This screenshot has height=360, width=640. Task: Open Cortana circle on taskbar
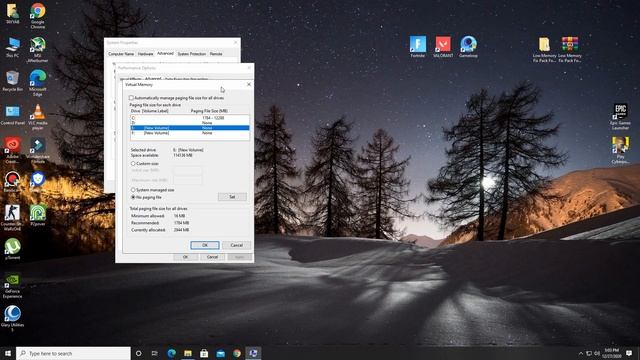138,353
